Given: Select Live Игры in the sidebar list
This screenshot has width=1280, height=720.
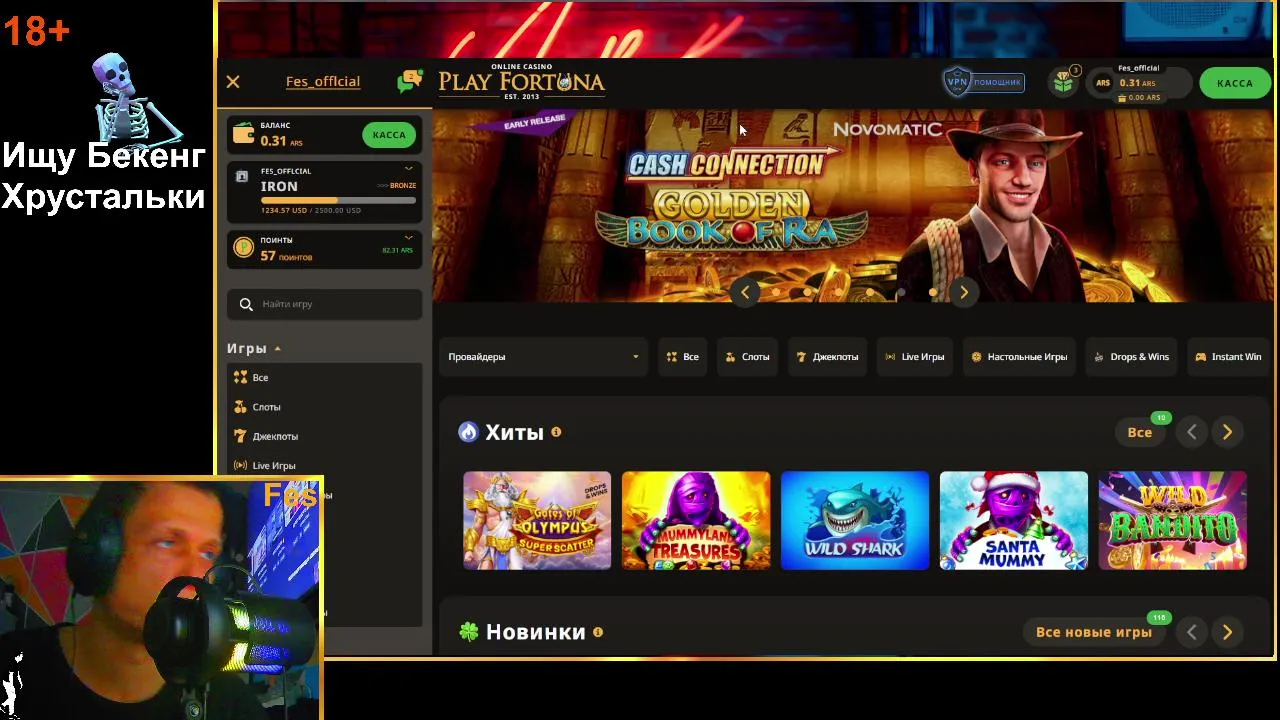Looking at the screenshot, I should tap(274, 465).
